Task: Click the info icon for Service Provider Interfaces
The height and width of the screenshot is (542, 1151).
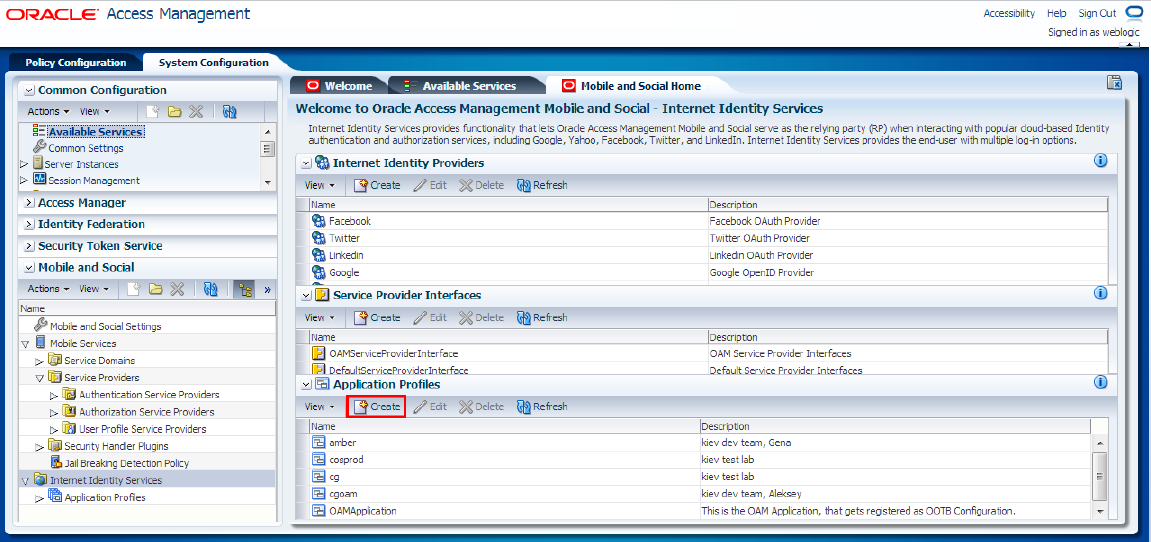Action: [1100, 292]
